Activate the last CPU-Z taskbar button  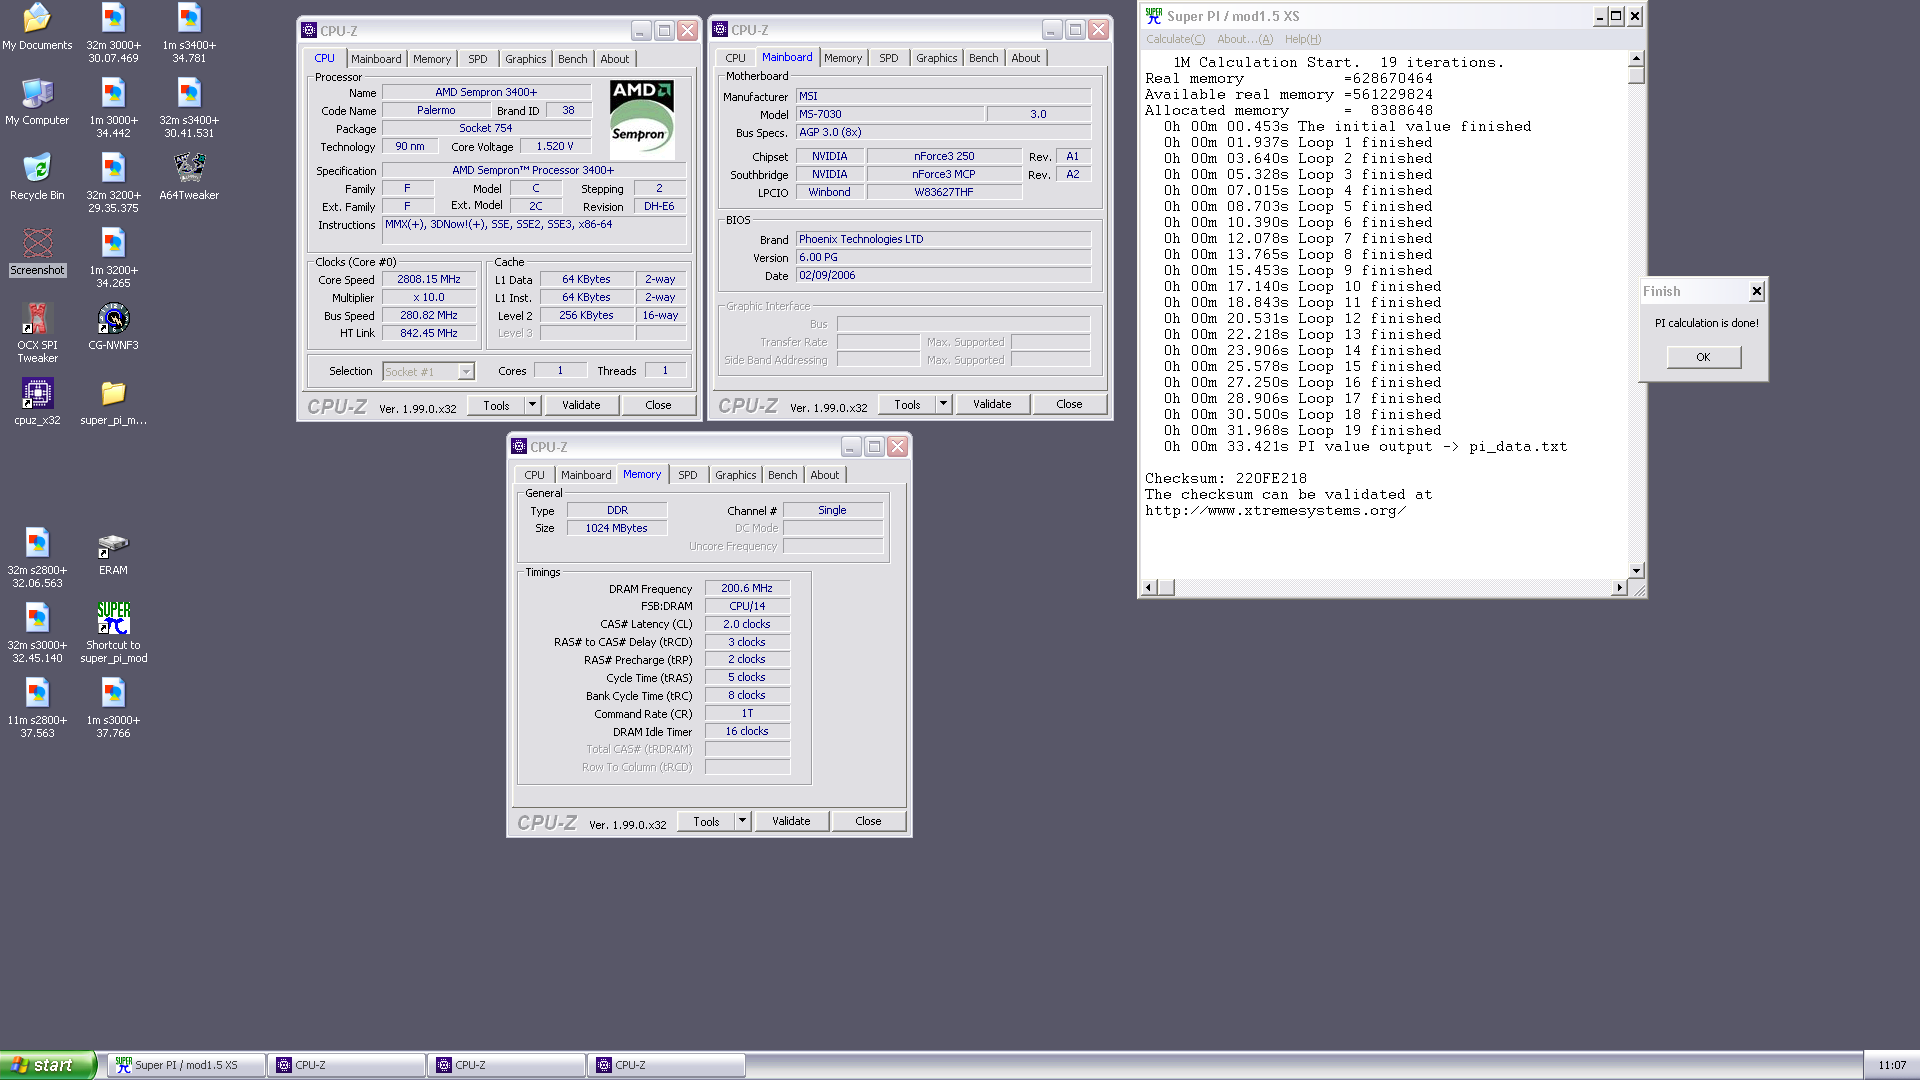(666, 1065)
